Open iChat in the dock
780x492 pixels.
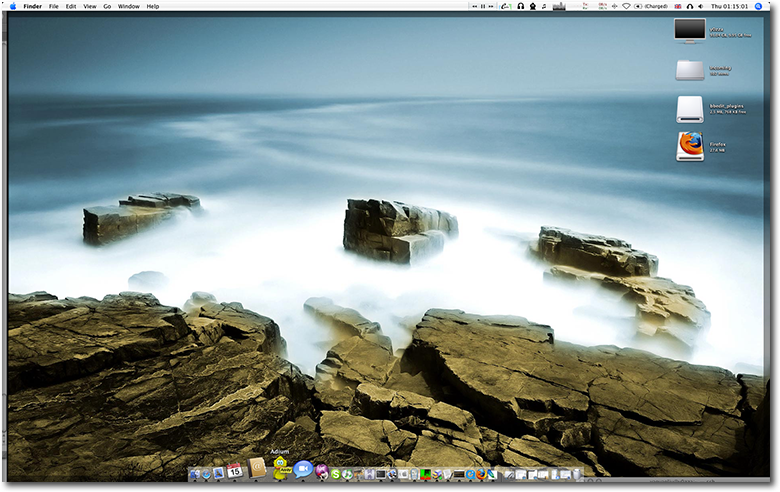(x=303, y=469)
